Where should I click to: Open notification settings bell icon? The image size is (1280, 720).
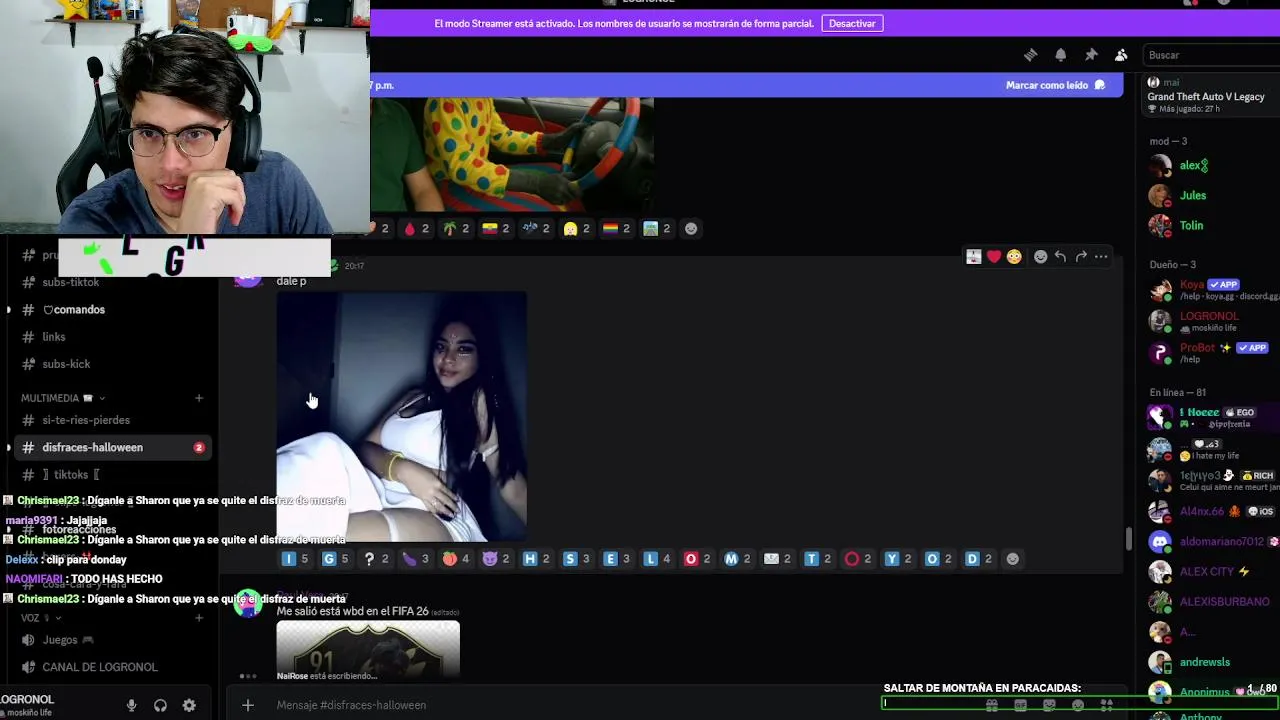pos(1061,55)
